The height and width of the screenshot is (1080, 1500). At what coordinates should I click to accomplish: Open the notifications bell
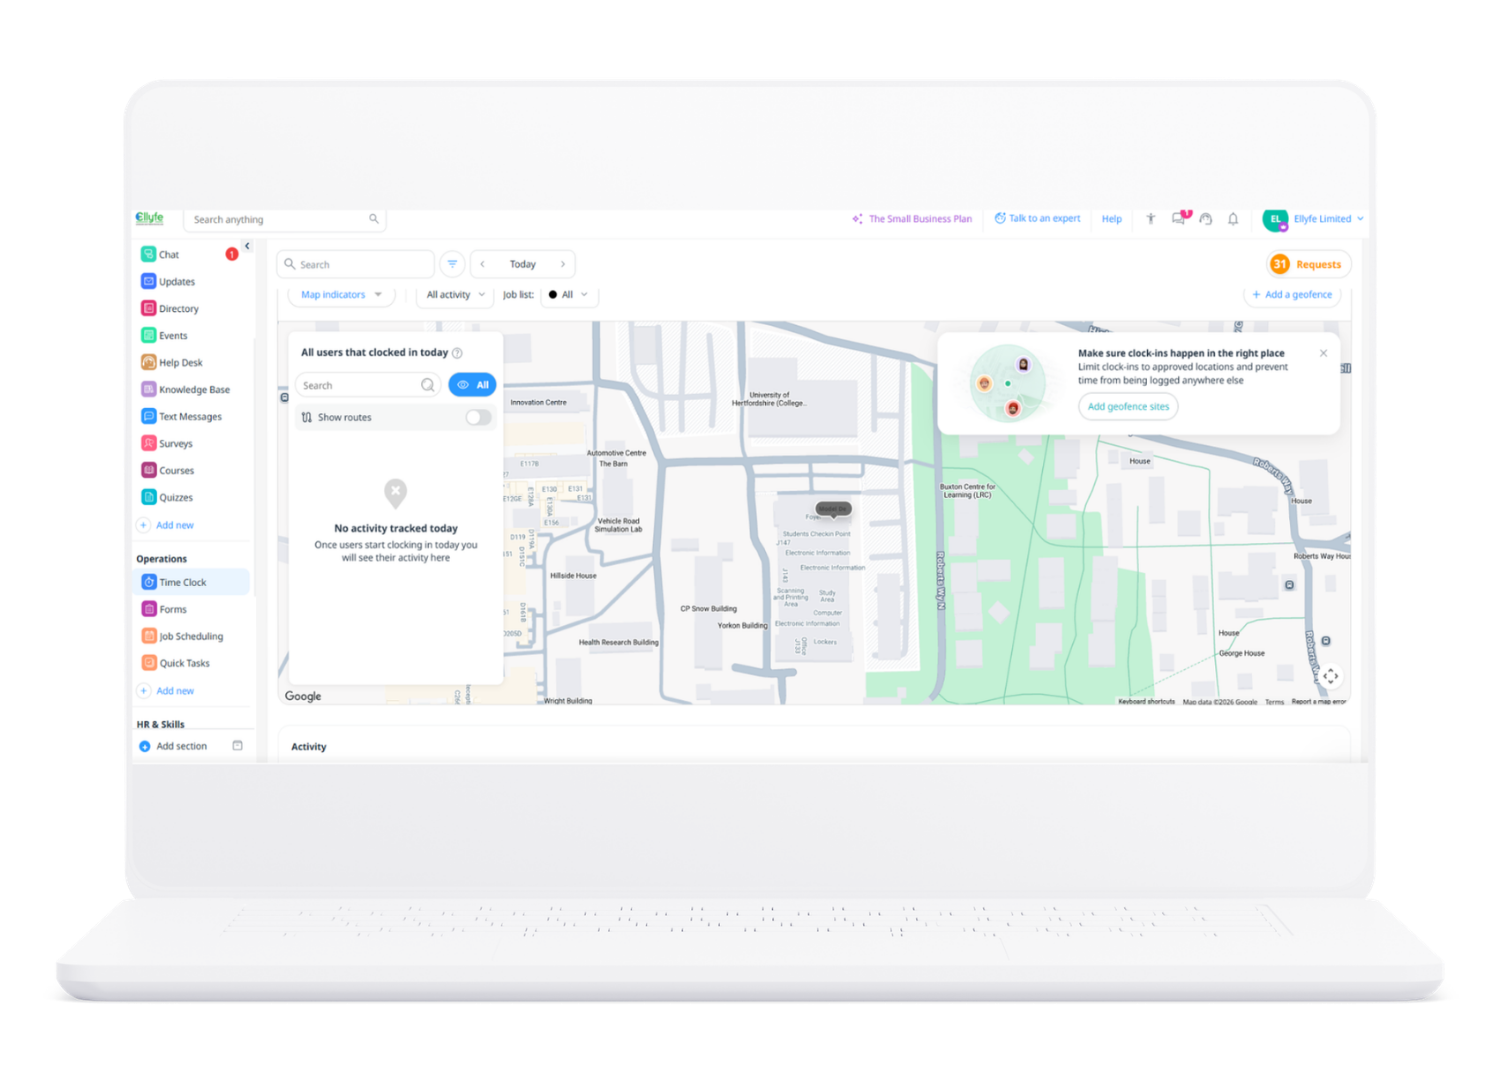click(x=1233, y=219)
